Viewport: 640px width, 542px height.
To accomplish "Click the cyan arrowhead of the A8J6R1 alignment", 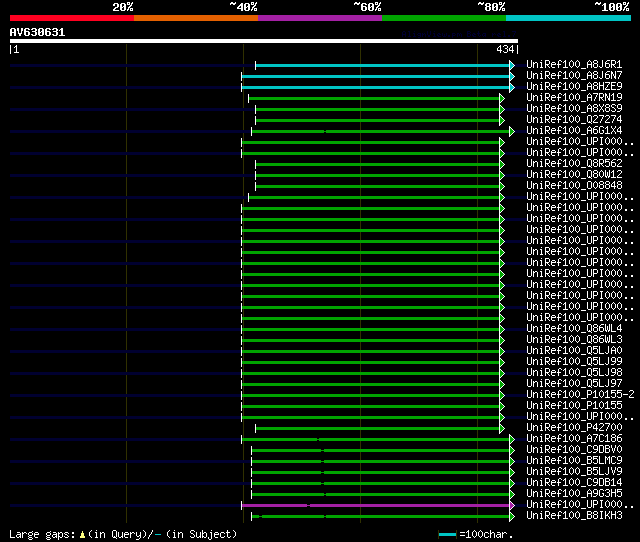I will [x=512, y=65].
